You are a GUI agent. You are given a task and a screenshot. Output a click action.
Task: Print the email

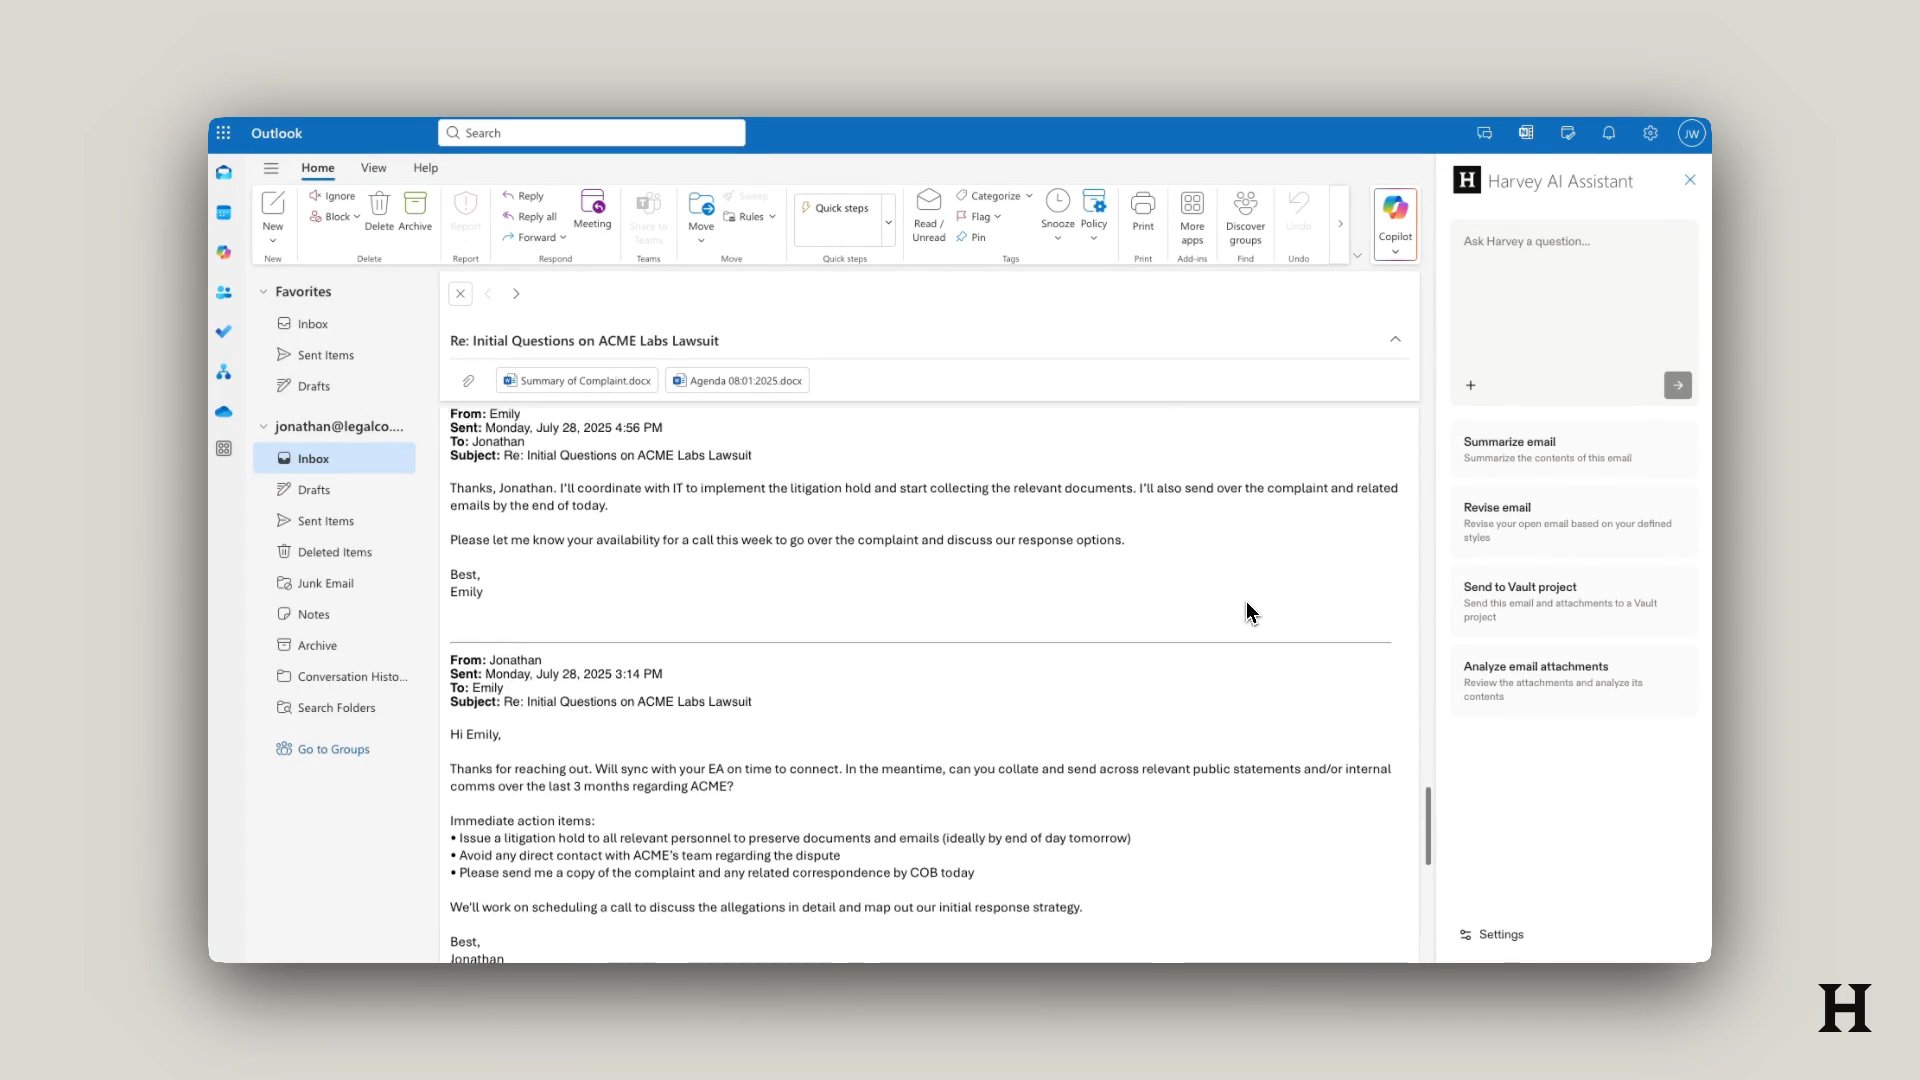(x=1143, y=211)
